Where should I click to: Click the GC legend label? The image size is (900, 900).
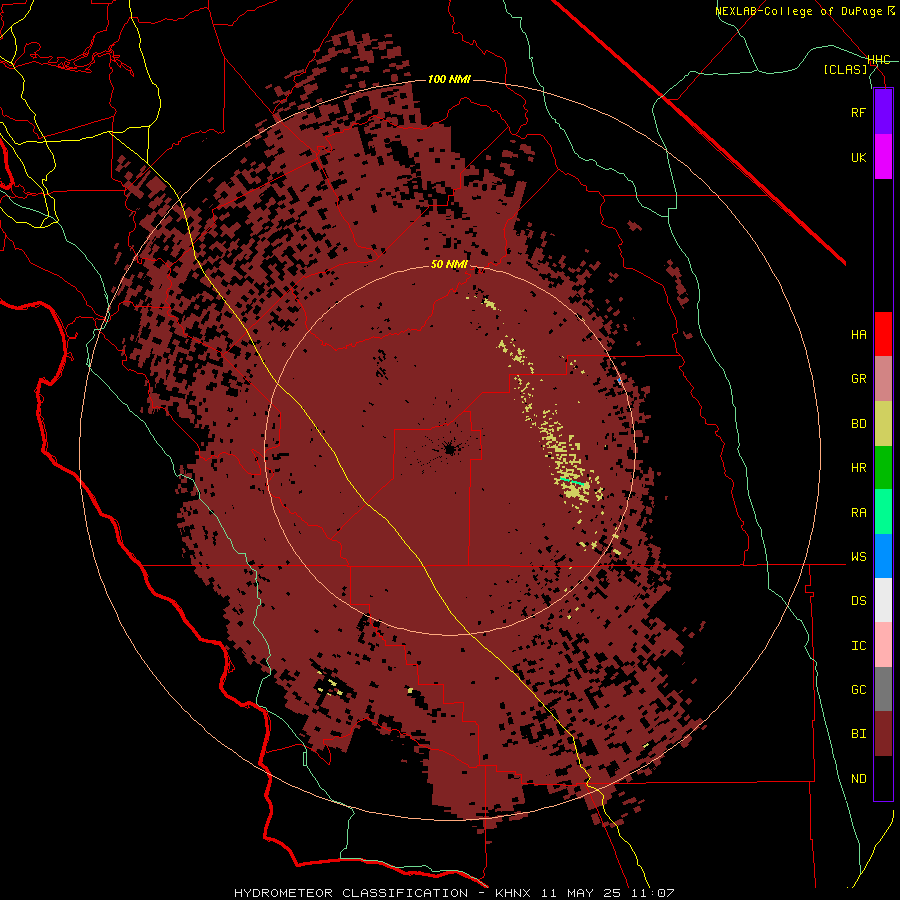coord(858,690)
